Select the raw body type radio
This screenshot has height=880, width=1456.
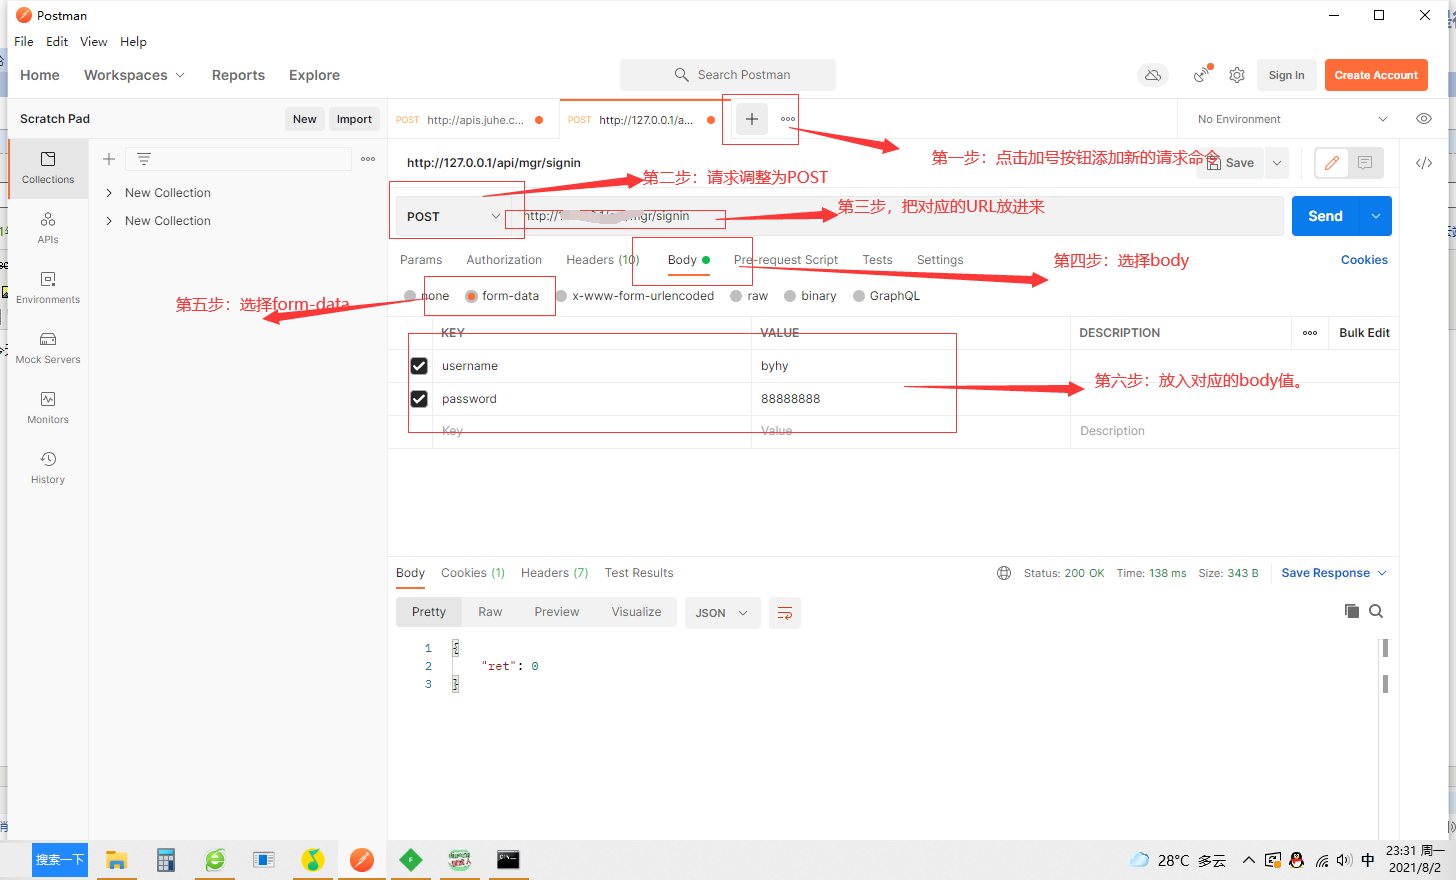point(736,296)
